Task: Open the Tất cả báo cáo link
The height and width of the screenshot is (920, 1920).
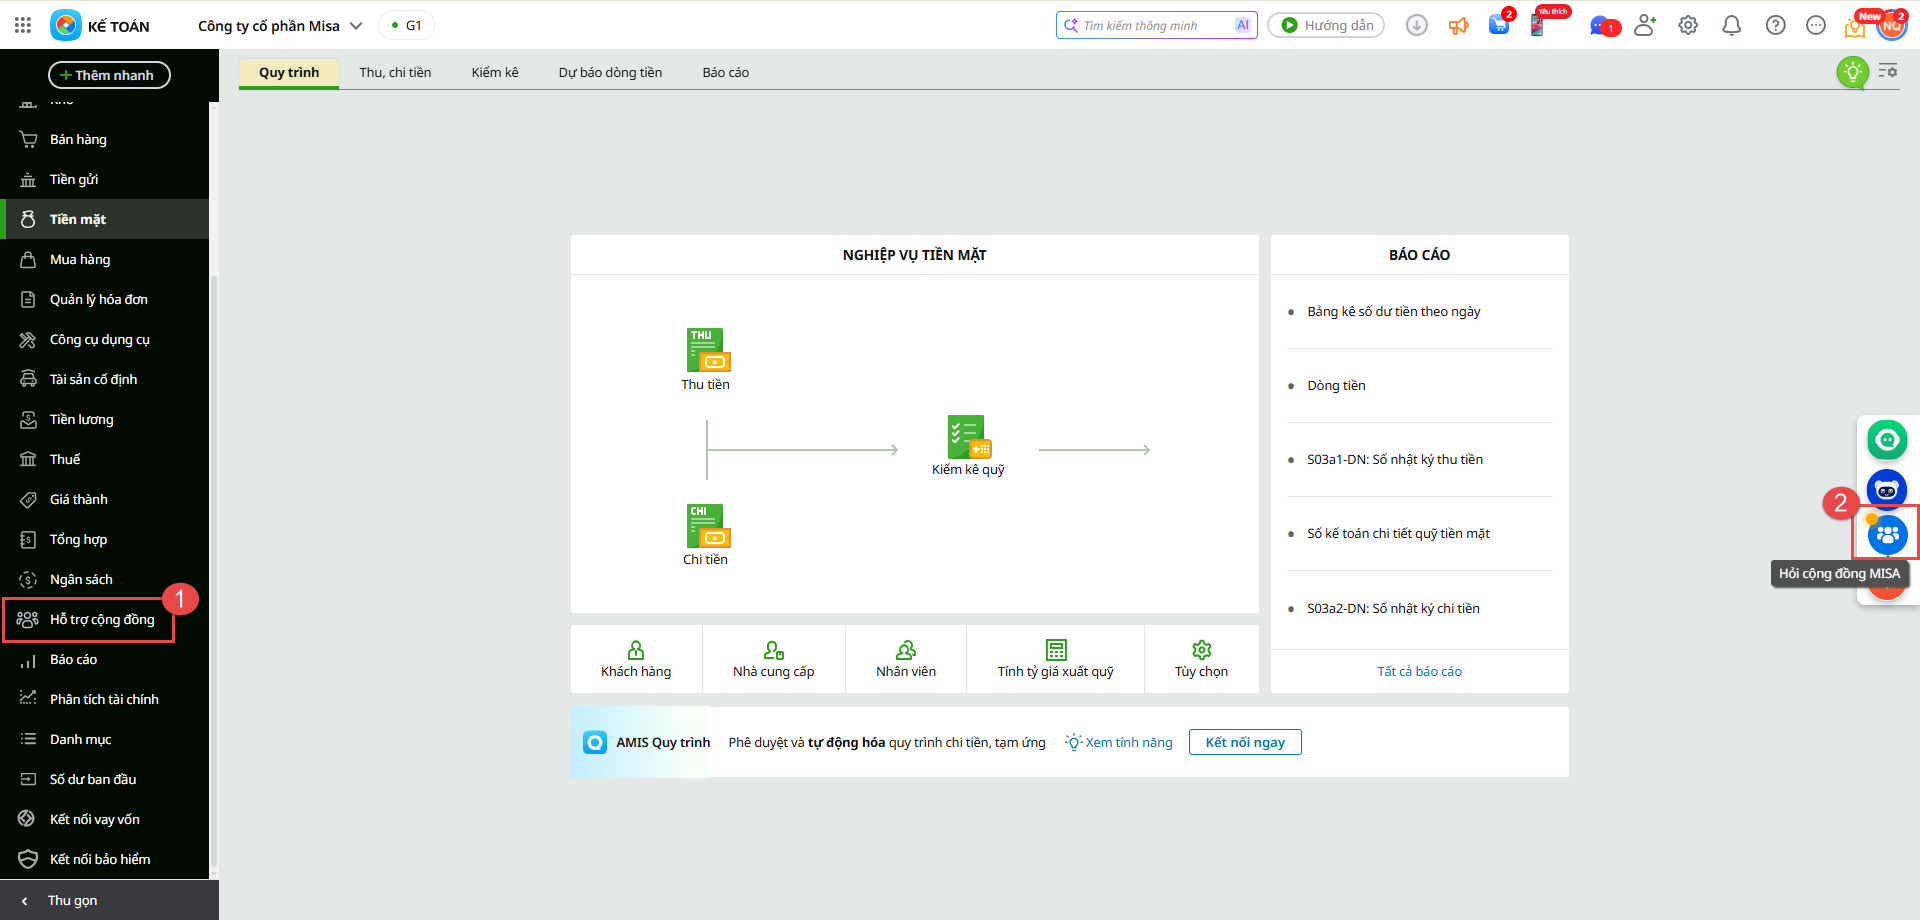Action: click(x=1419, y=671)
